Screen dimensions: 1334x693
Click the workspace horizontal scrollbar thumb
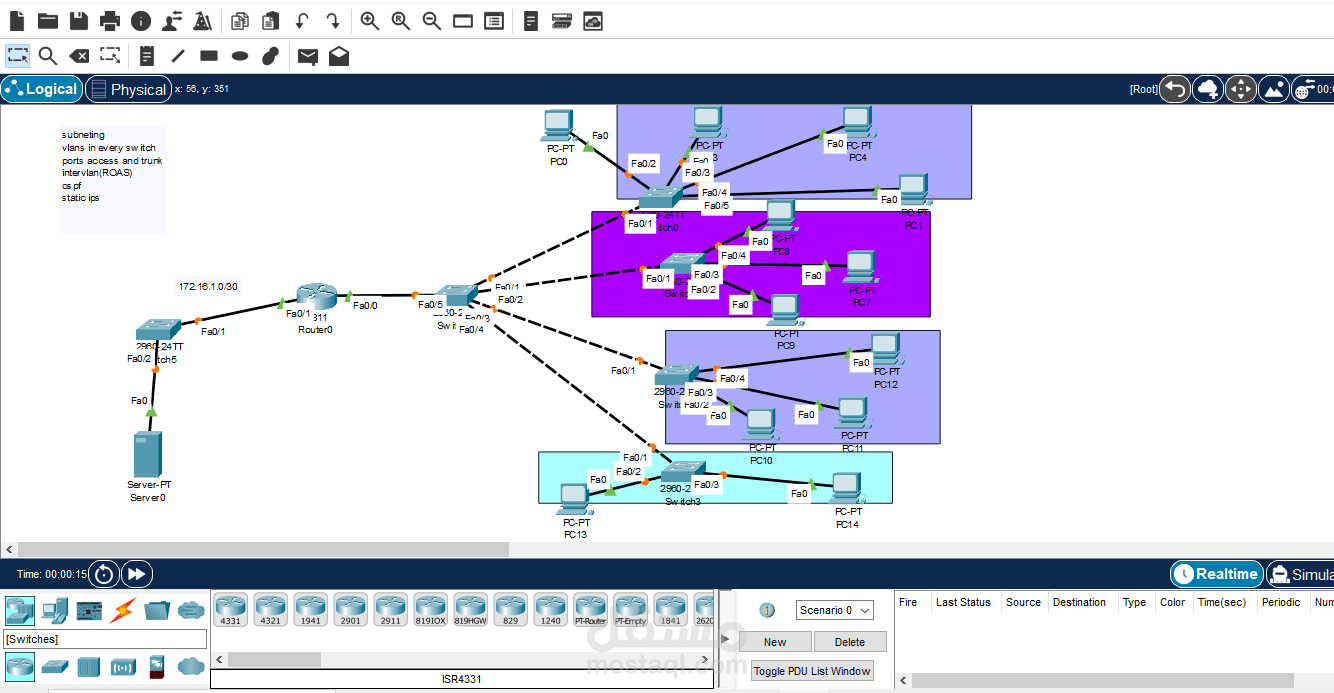pos(263,550)
